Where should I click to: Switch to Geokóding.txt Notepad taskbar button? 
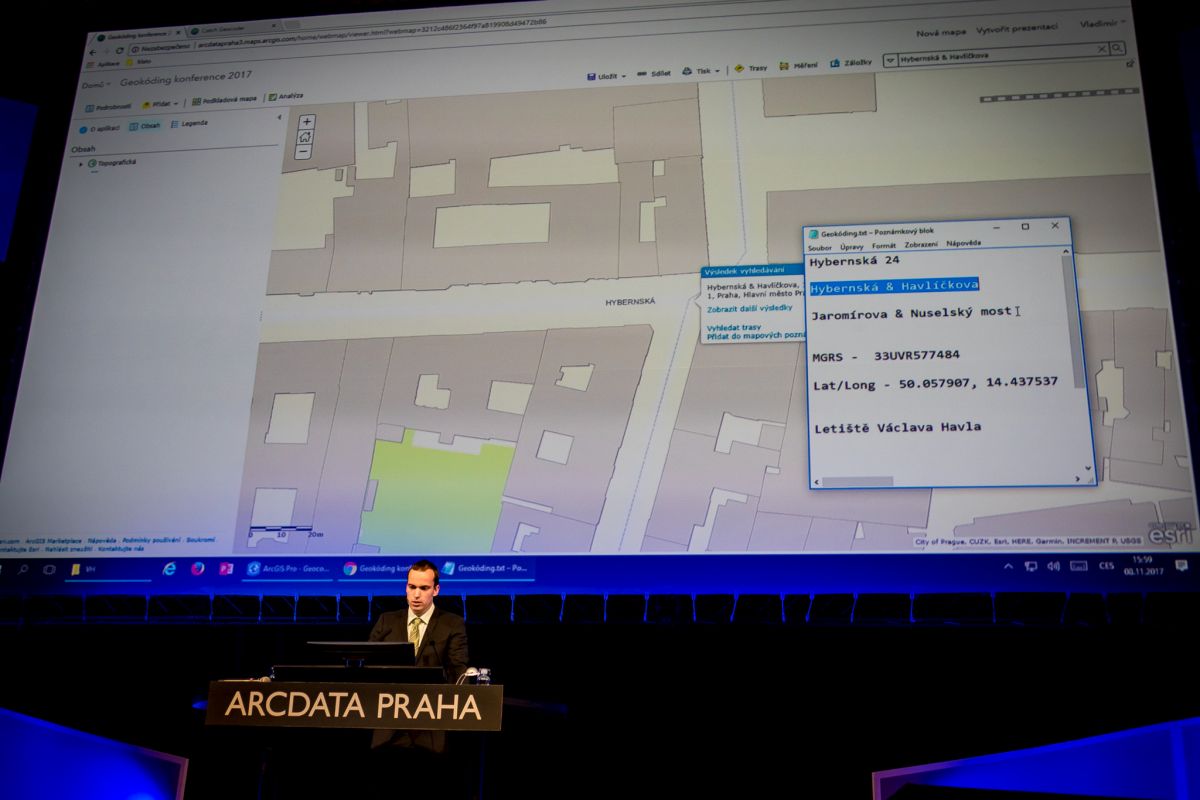coord(487,567)
